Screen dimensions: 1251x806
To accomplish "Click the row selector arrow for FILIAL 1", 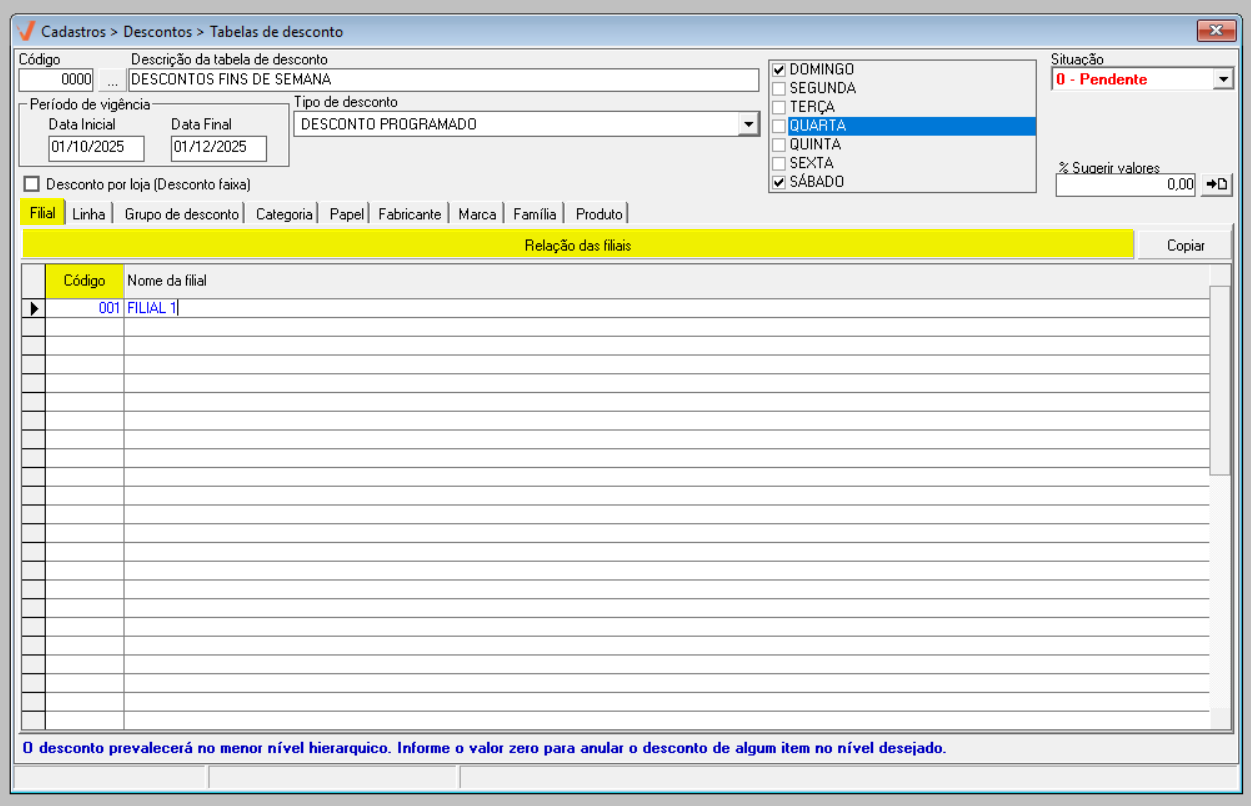I will [x=34, y=309].
